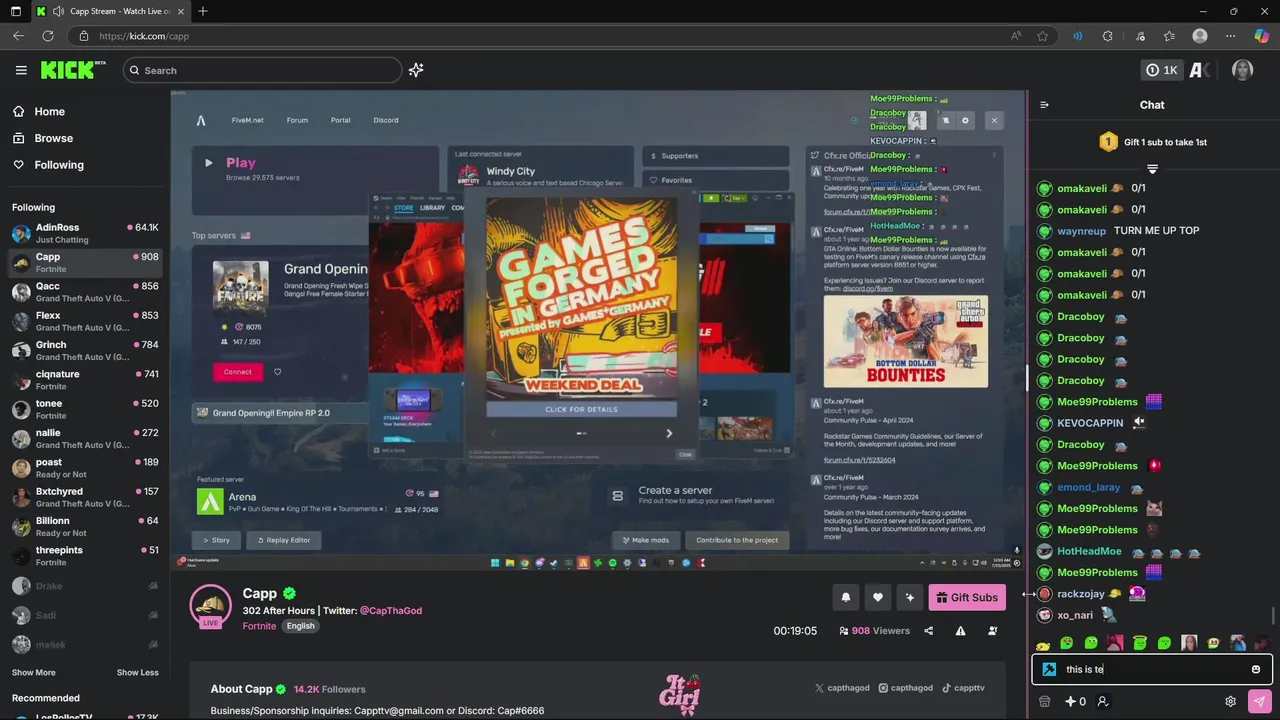Click the user icon beside report

tap(992, 631)
